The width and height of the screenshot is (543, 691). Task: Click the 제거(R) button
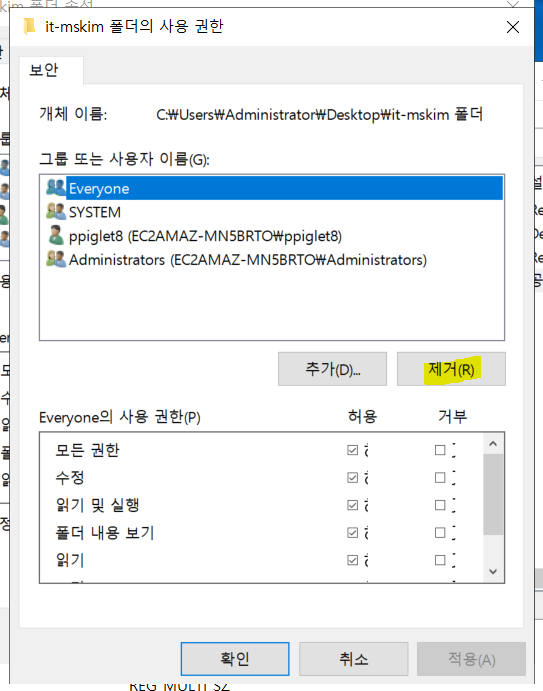(451, 369)
